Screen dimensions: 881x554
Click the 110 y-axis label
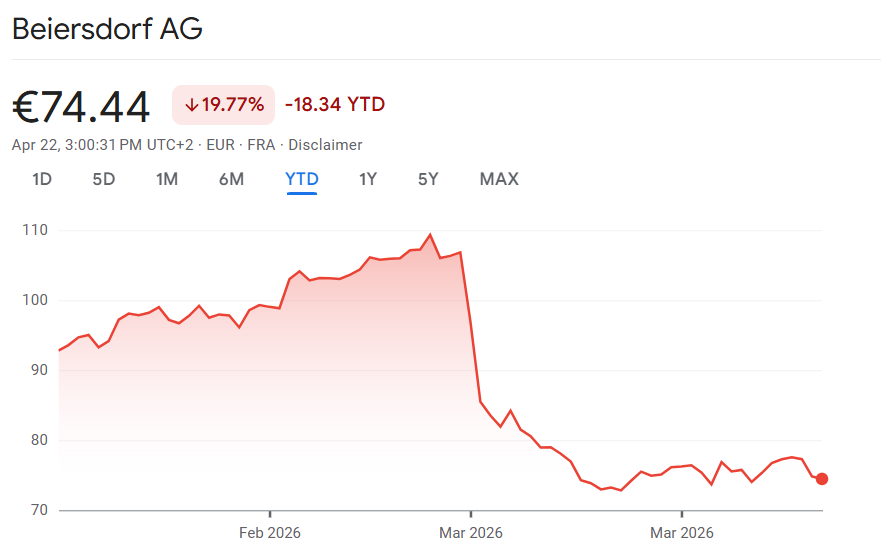[x=35, y=230]
